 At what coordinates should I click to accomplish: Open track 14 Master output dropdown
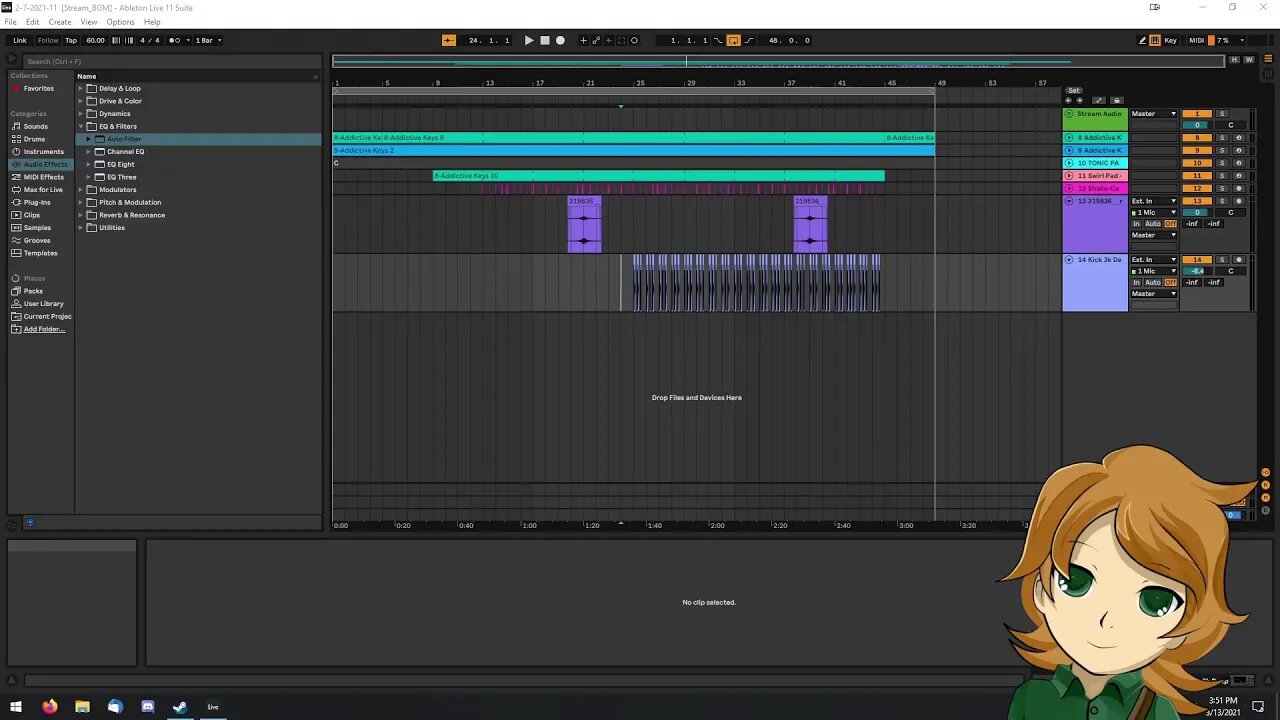tap(1153, 294)
